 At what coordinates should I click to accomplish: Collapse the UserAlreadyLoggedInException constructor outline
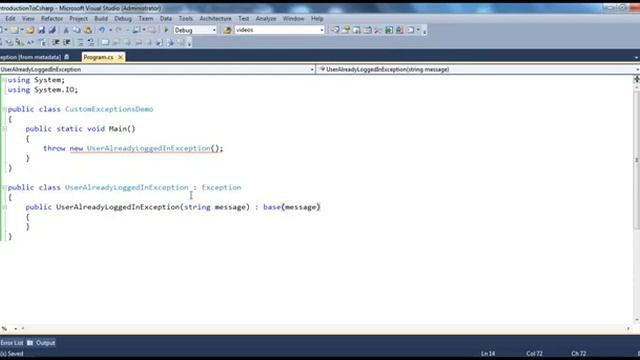tap(4, 207)
